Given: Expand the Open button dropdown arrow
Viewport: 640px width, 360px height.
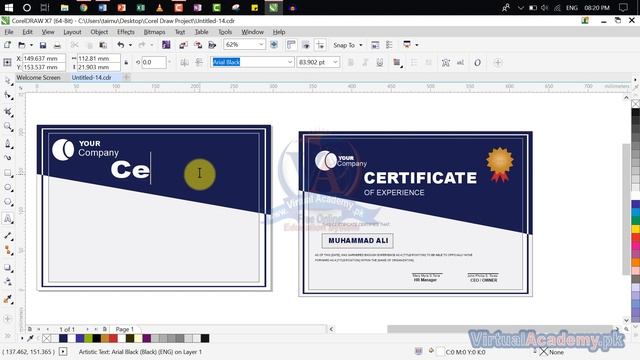Looking at the screenshot, I should [31, 45].
